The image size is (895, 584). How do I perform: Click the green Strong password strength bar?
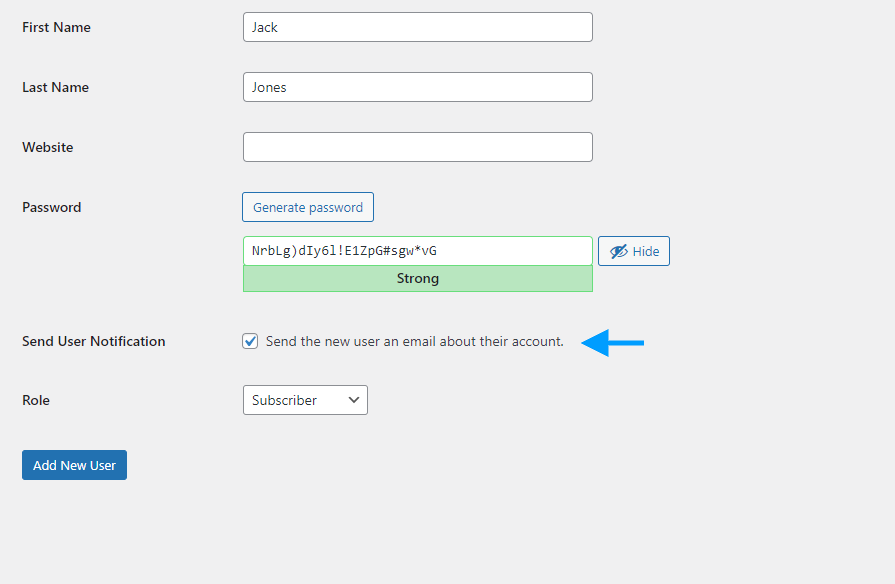pos(418,279)
